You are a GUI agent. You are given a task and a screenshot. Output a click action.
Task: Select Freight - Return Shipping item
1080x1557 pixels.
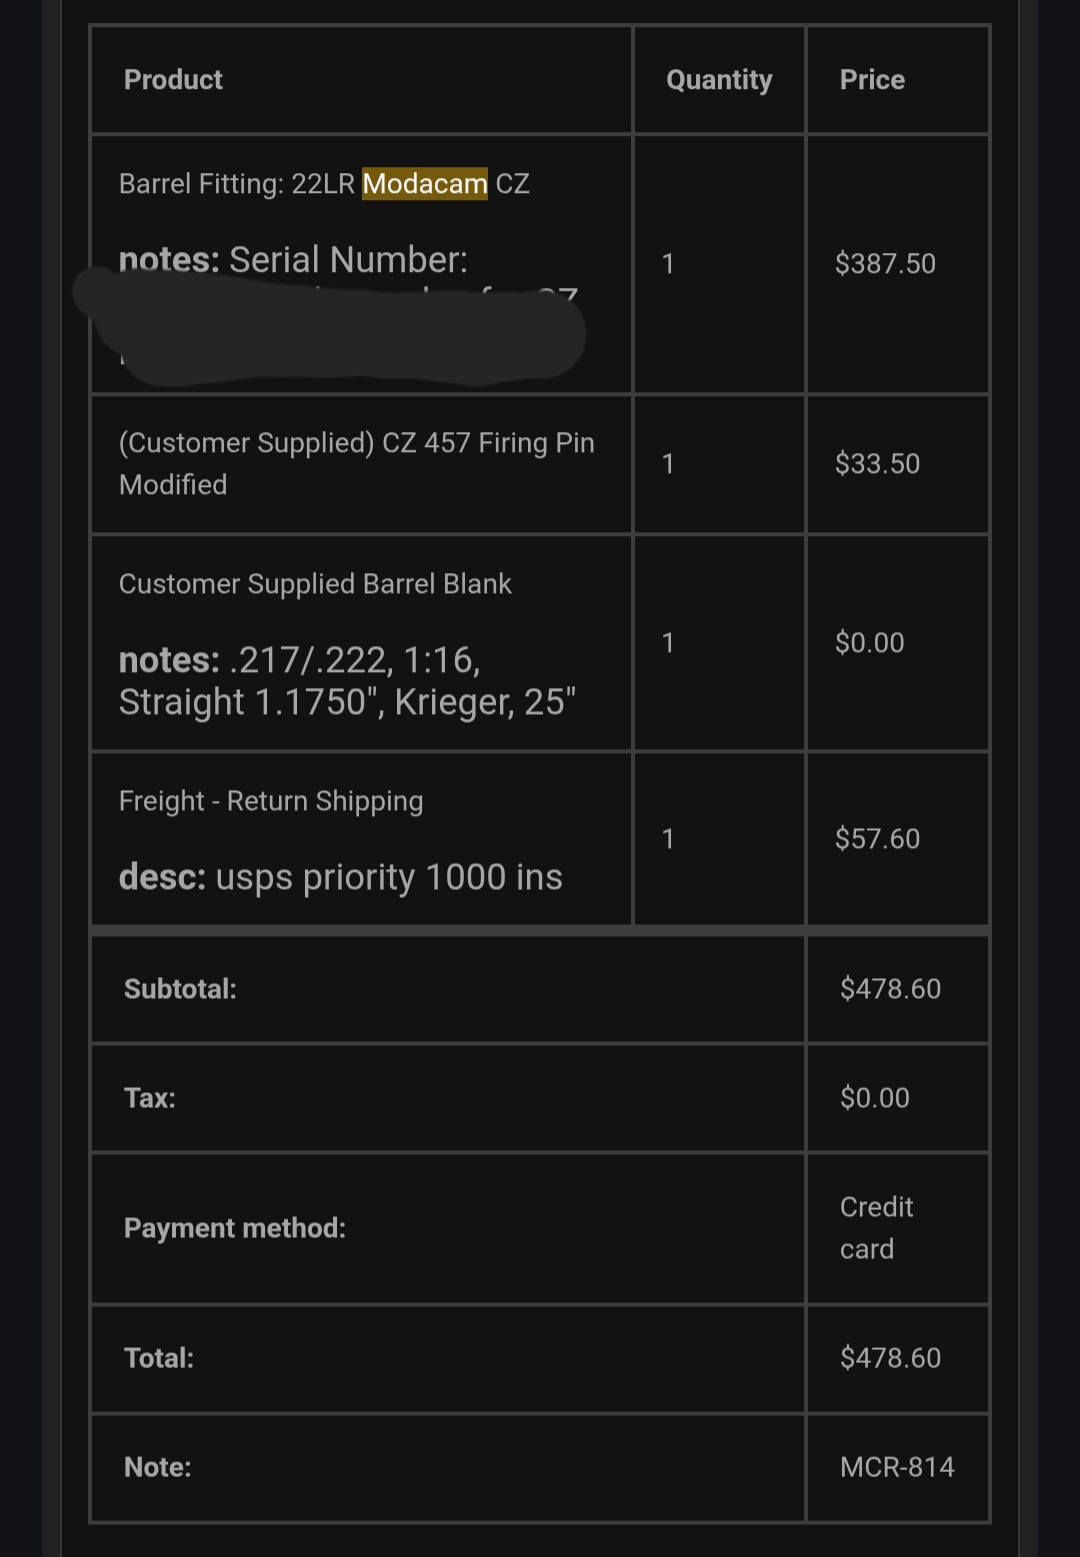271,801
